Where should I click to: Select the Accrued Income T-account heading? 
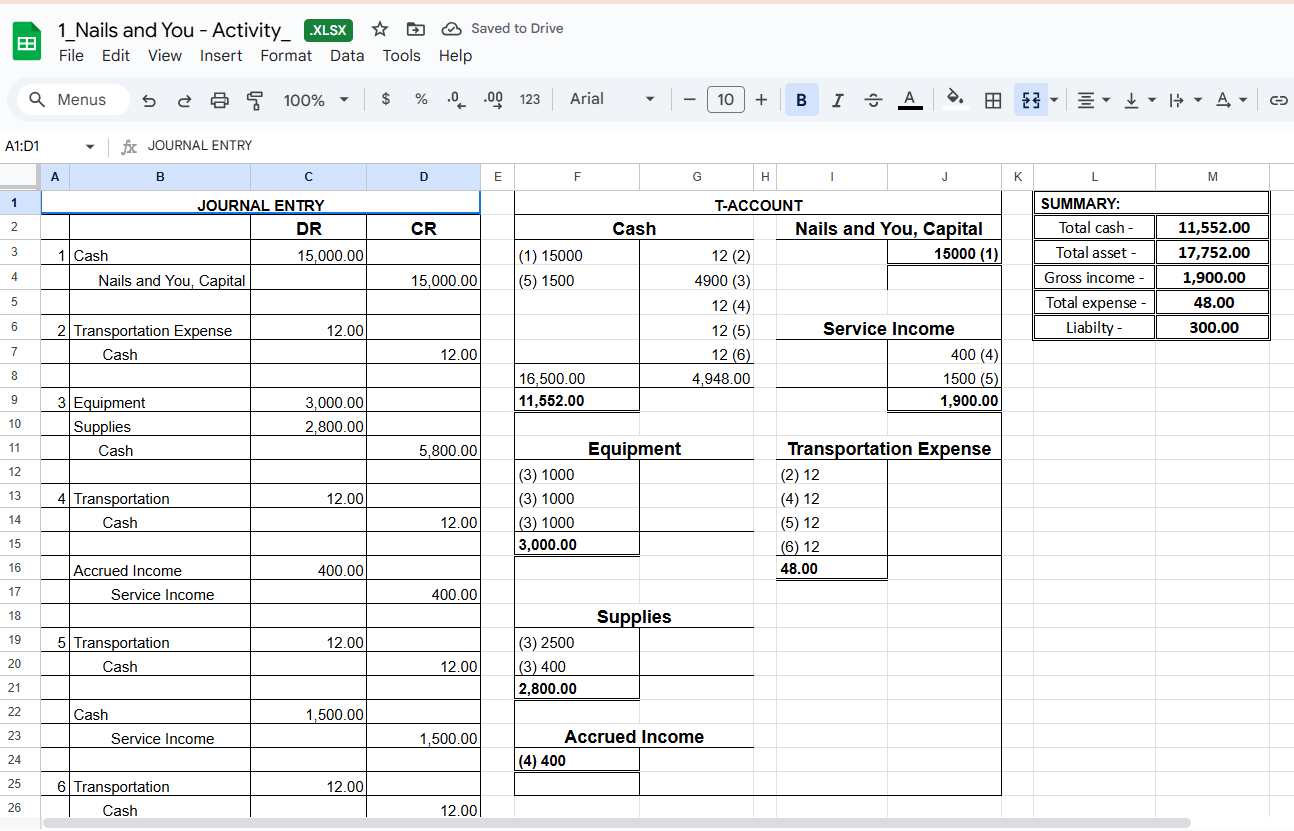point(634,736)
